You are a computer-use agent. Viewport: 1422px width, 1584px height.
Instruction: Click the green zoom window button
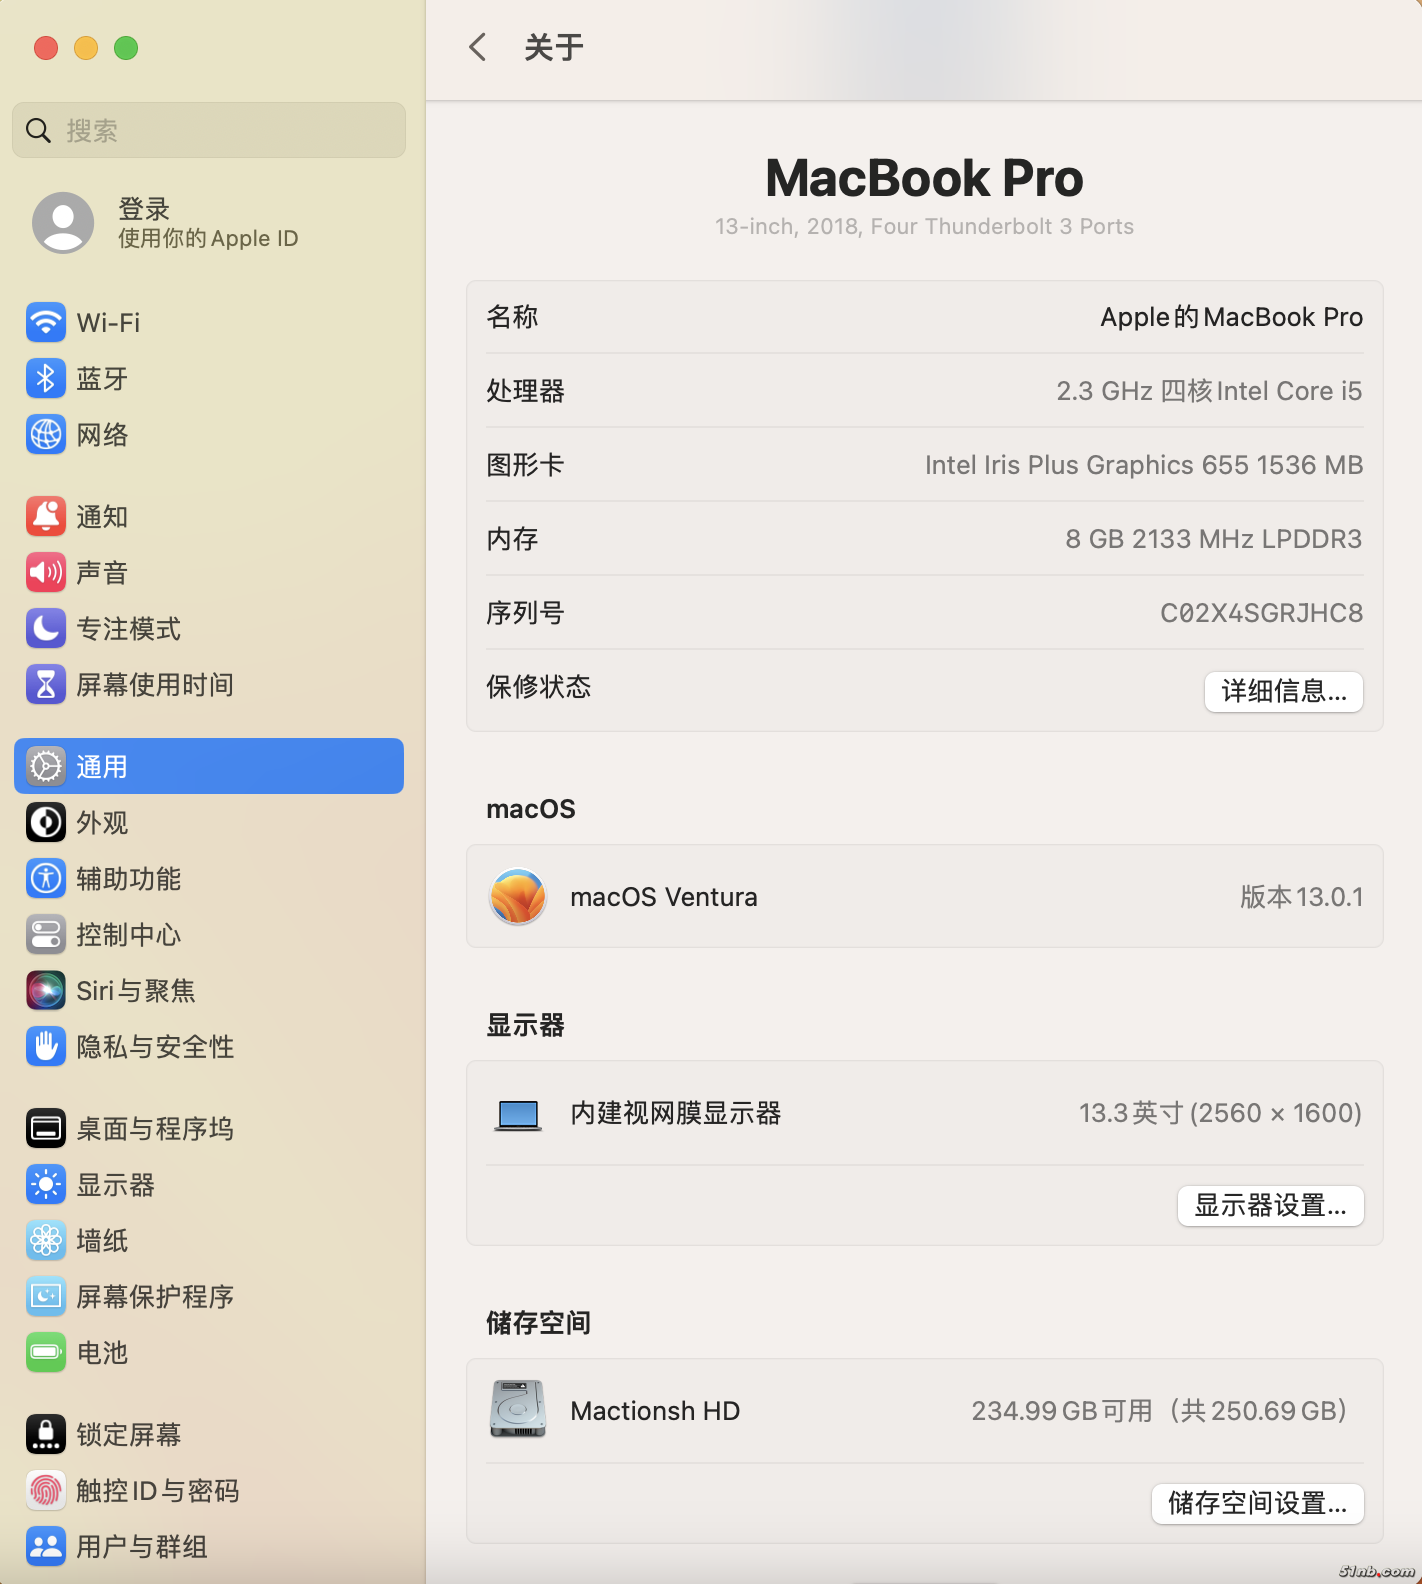126,48
